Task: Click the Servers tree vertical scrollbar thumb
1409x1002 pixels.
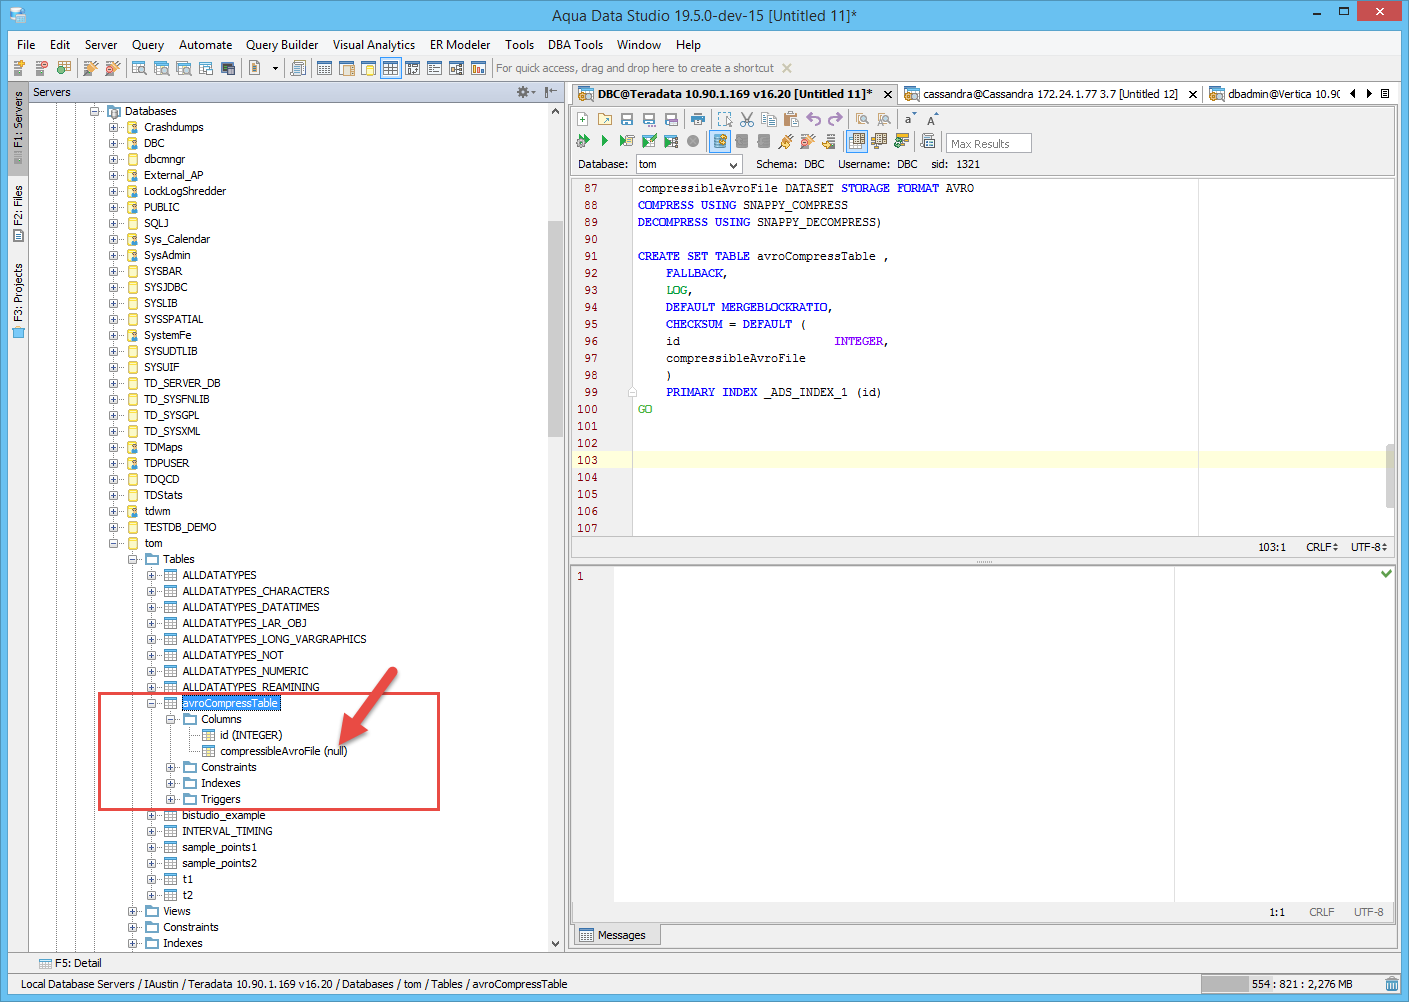Action: (x=555, y=329)
